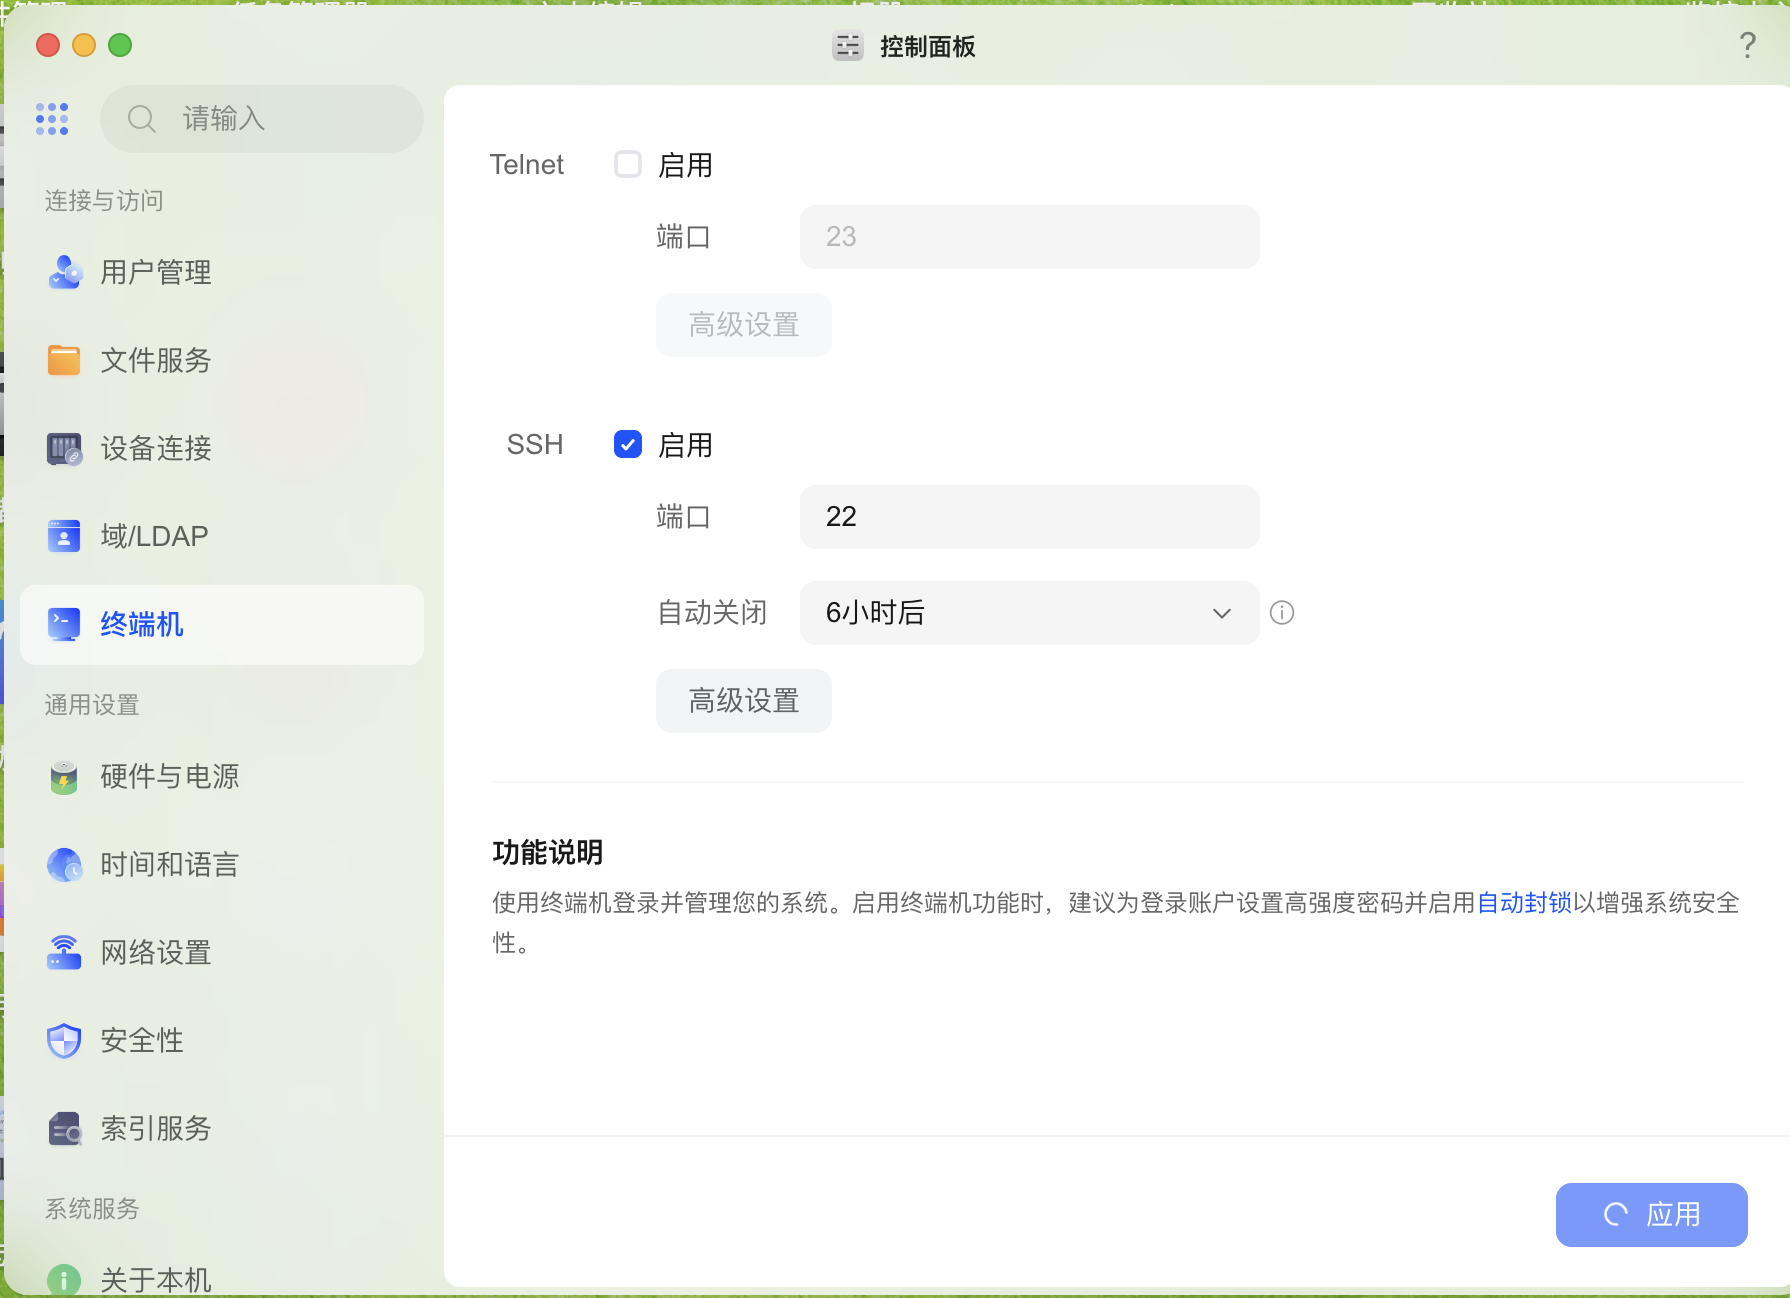Open 文件服务 section
The width and height of the screenshot is (1790, 1298).
[222, 360]
